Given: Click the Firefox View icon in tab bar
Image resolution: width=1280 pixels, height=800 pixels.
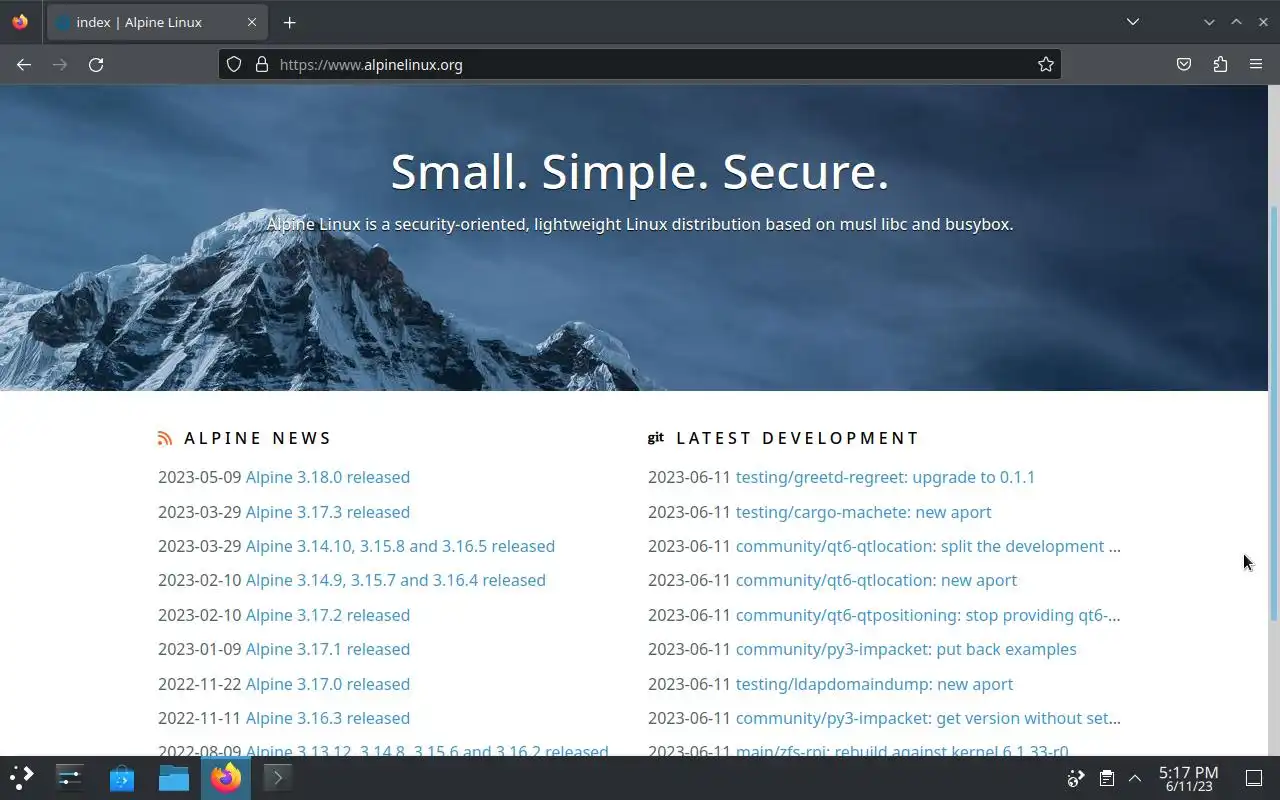Looking at the screenshot, I should [x=20, y=22].
